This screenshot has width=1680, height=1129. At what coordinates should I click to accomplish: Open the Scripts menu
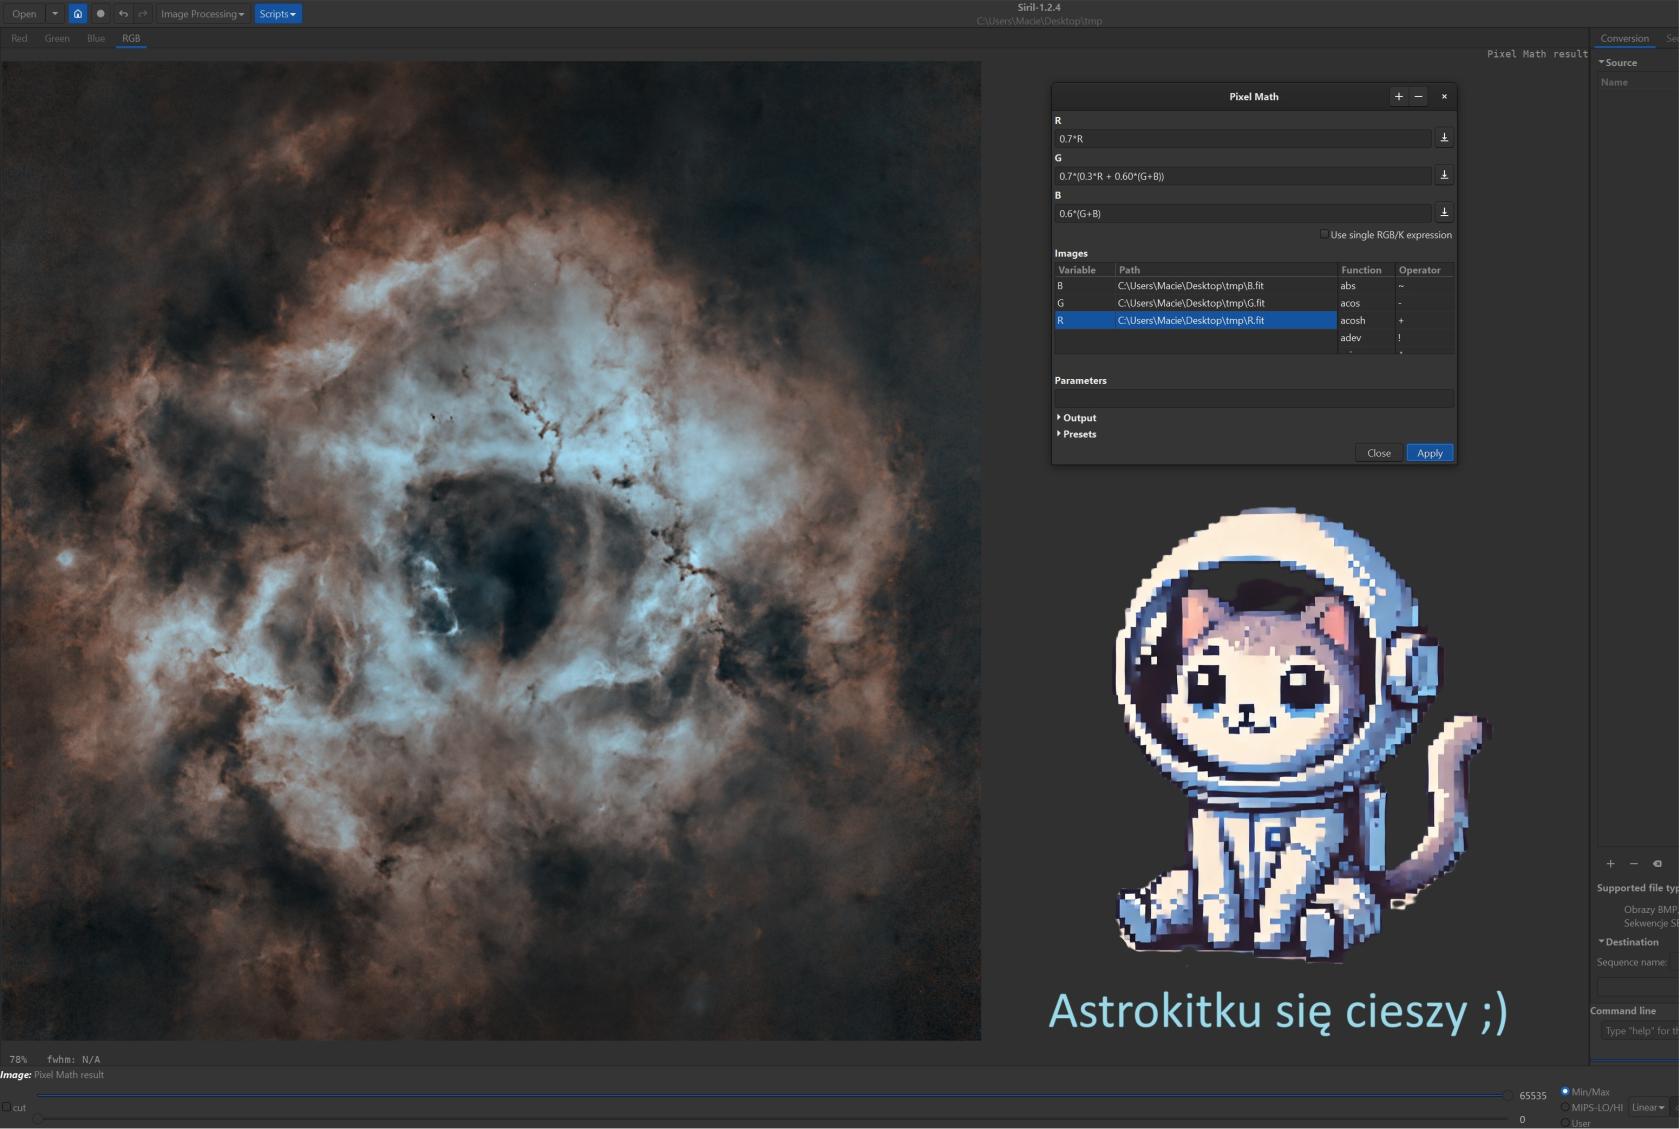click(277, 14)
